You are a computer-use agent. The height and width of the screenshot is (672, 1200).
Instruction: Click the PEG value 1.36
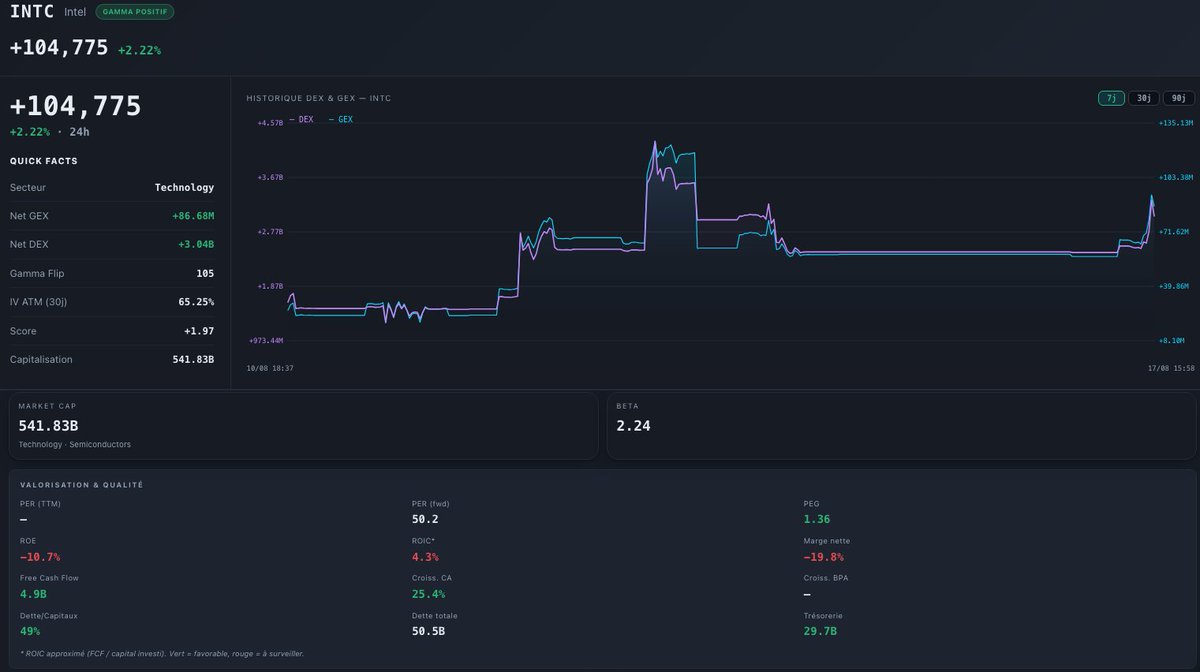click(x=817, y=519)
